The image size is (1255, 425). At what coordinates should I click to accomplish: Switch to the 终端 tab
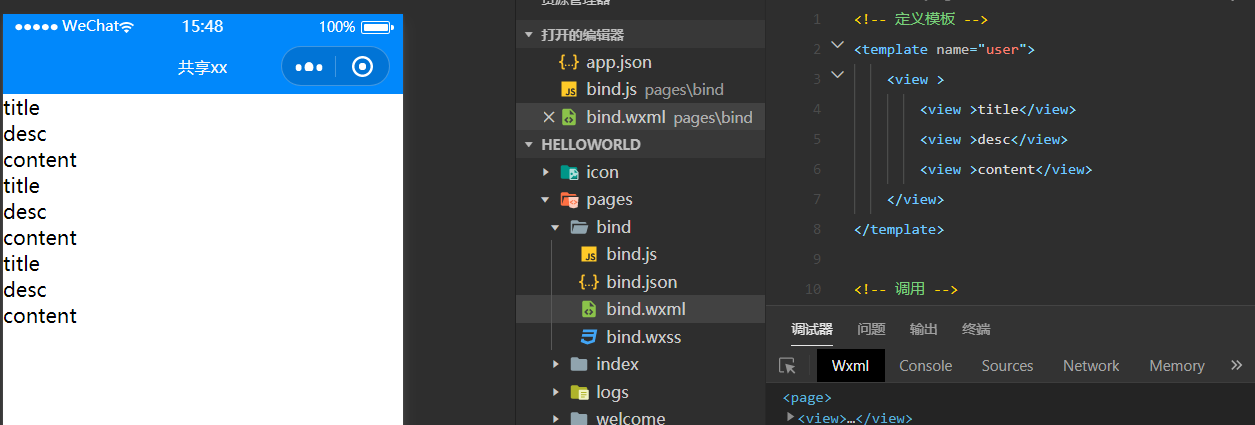click(976, 329)
